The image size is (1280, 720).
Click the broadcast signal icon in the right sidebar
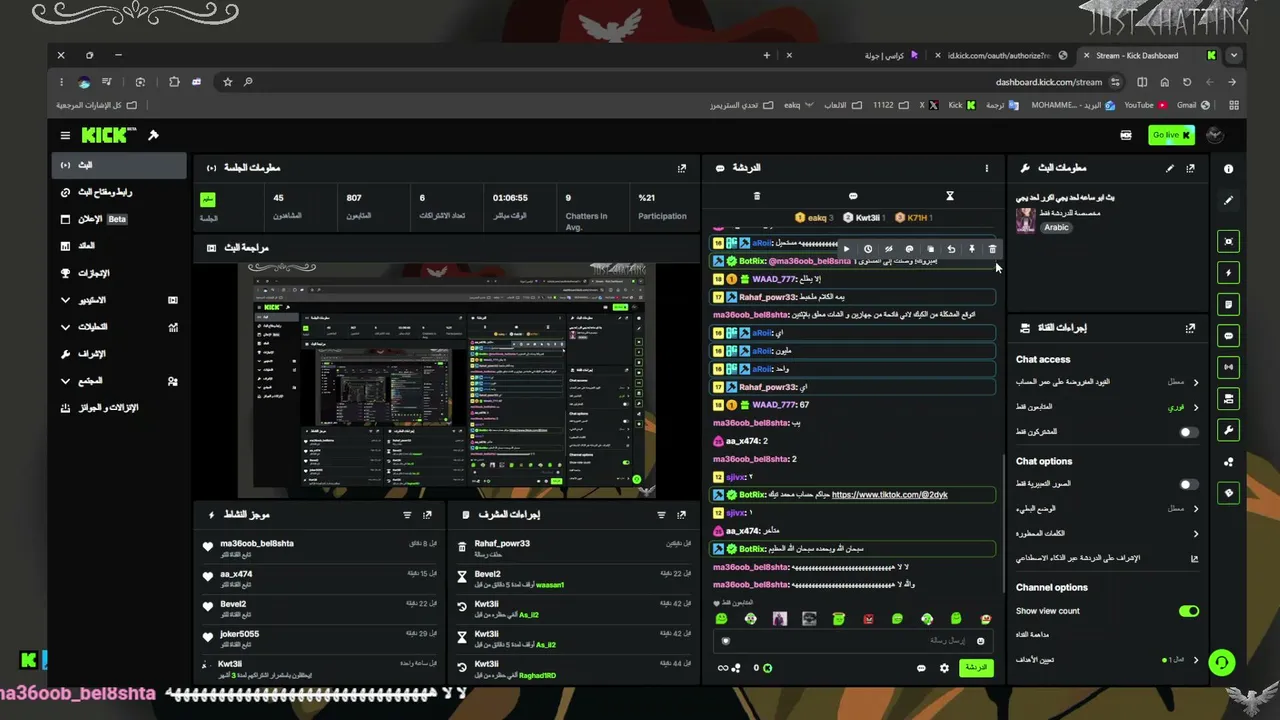[x=1229, y=367]
